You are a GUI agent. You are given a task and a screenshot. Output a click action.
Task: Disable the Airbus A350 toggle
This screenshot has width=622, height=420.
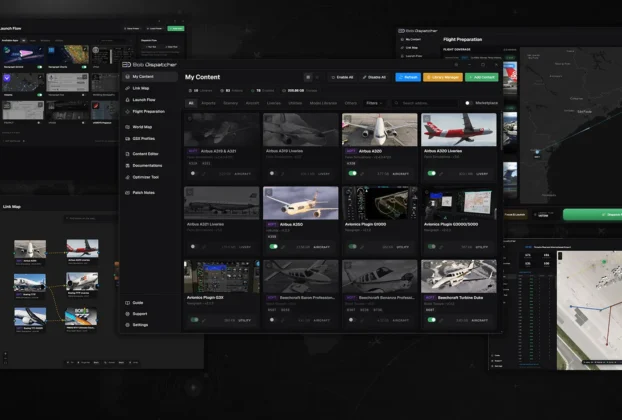(x=273, y=246)
